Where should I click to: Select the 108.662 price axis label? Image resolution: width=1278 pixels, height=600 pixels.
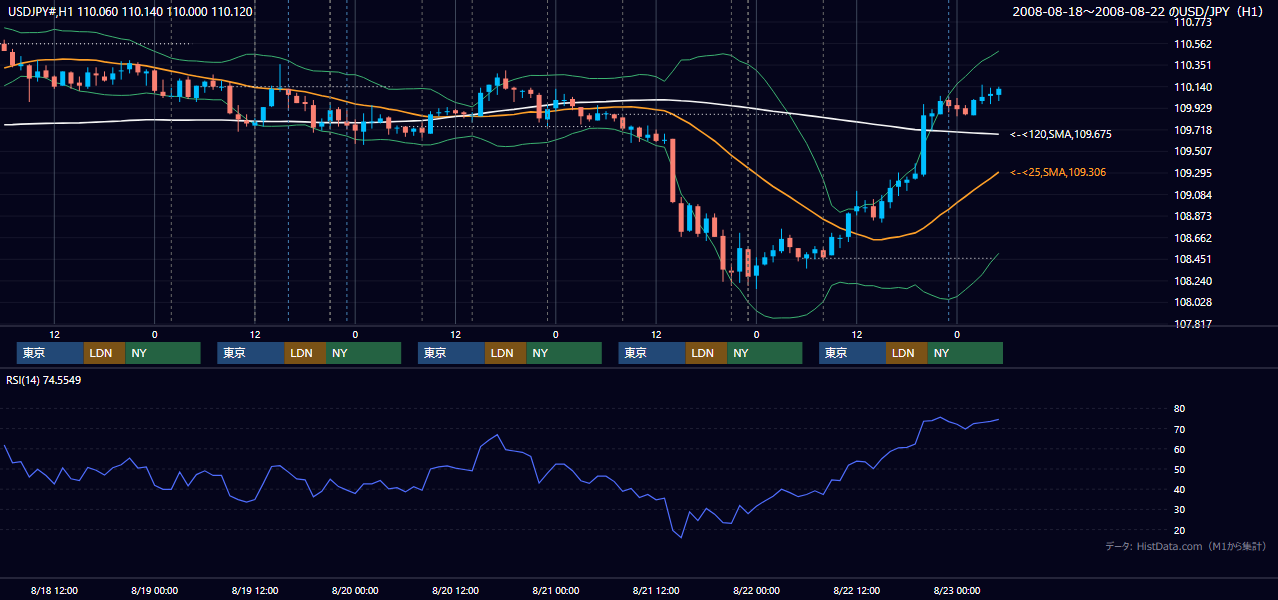click(1195, 238)
